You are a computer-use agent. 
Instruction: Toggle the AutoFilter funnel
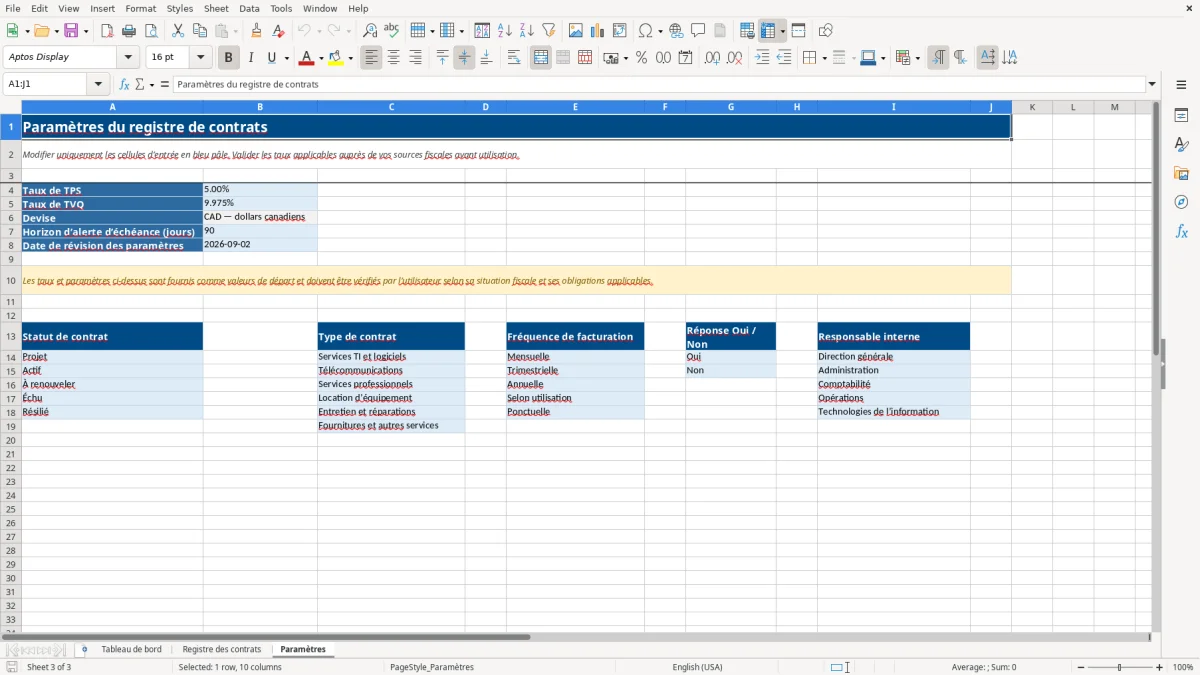point(549,31)
